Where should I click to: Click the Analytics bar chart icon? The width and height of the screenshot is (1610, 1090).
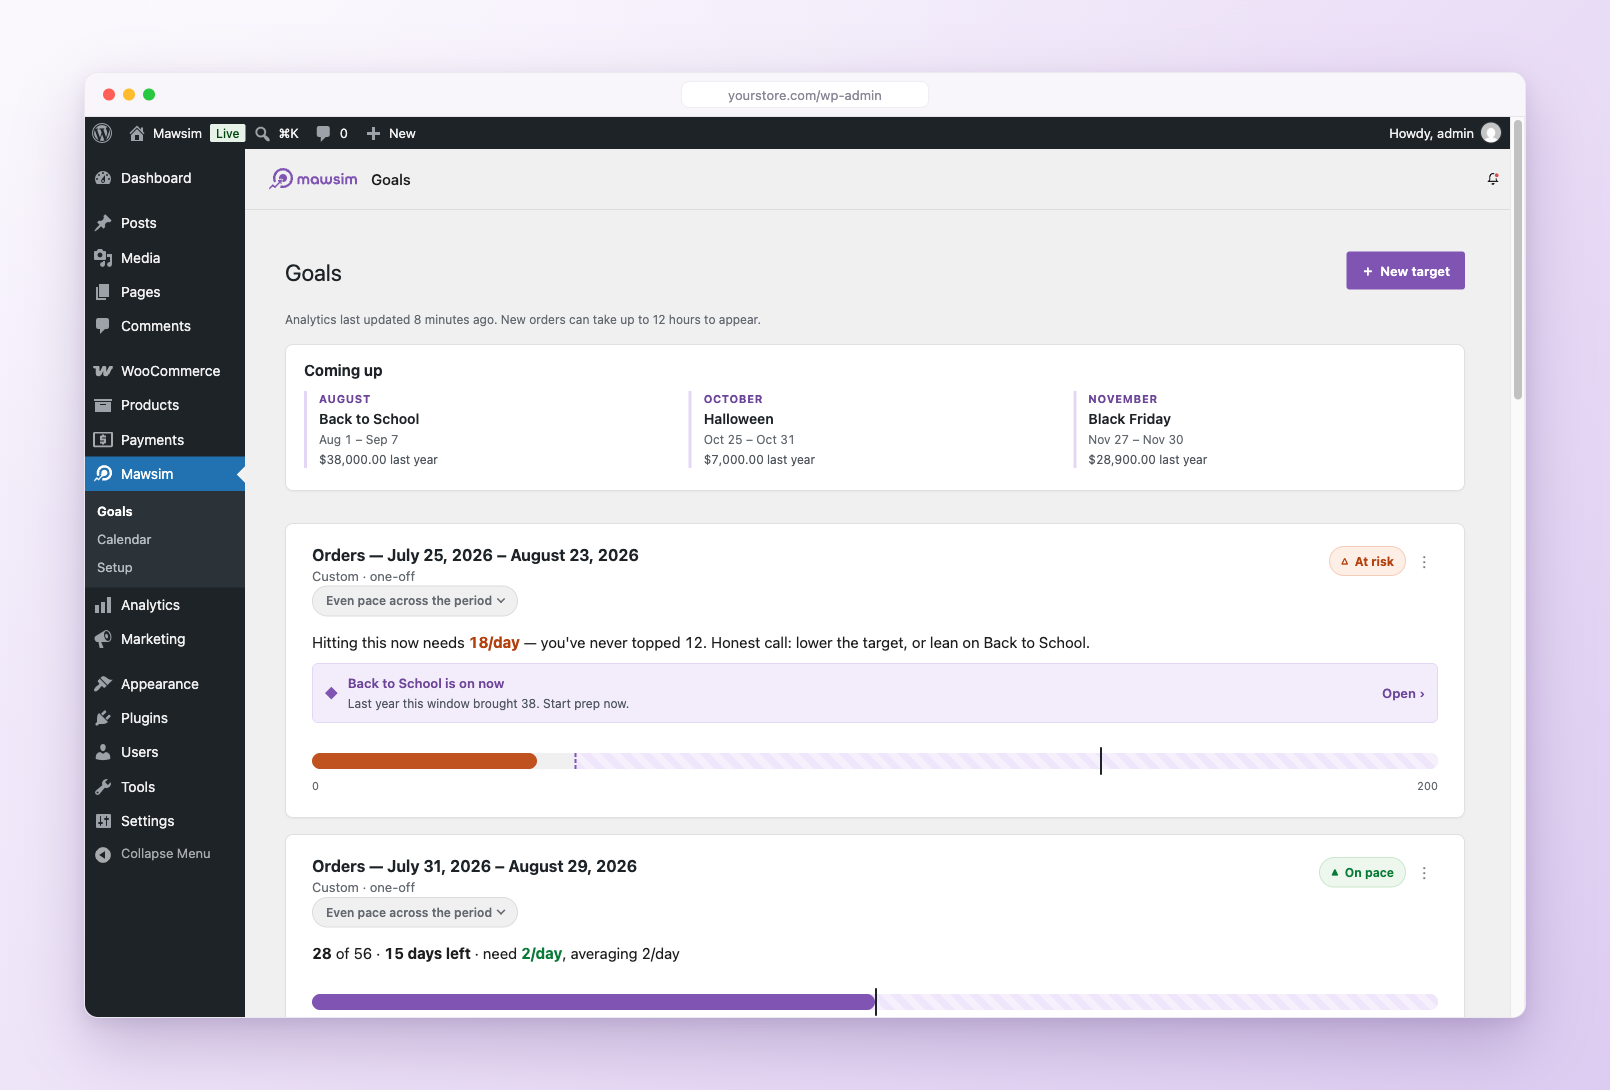pos(103,605)
